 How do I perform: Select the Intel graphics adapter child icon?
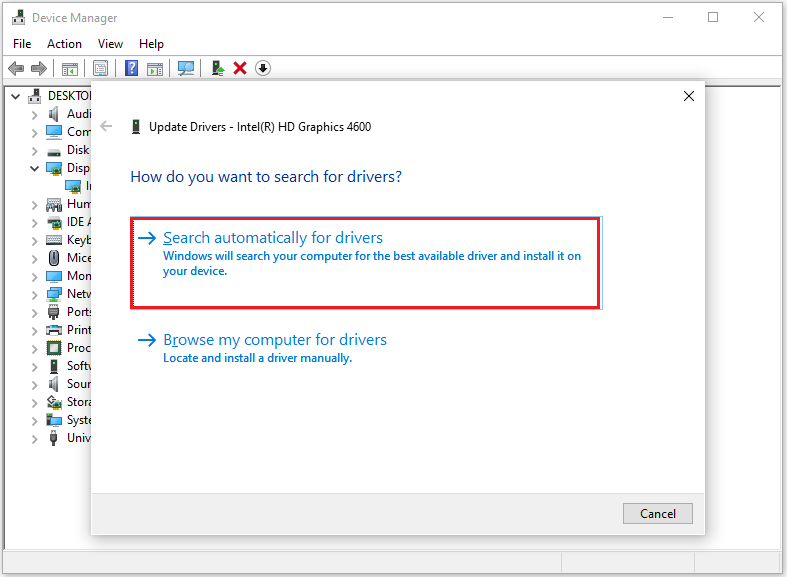tap(73, 187)
